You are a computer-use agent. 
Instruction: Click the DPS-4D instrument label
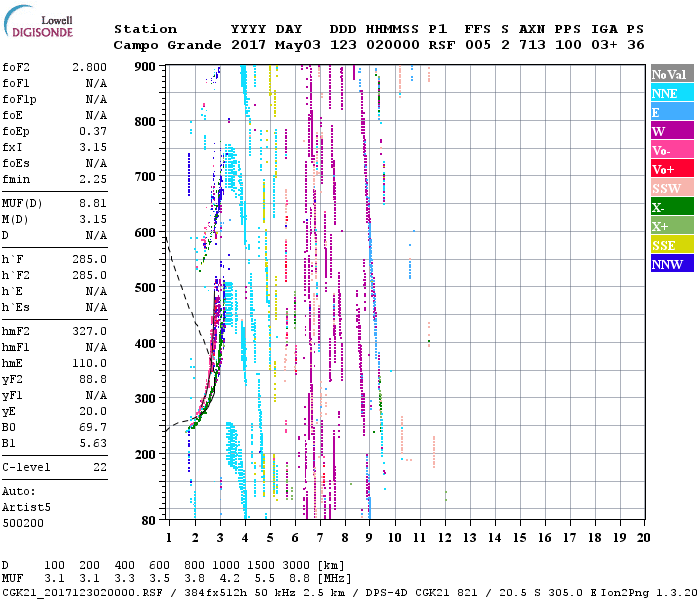point(387,592)
